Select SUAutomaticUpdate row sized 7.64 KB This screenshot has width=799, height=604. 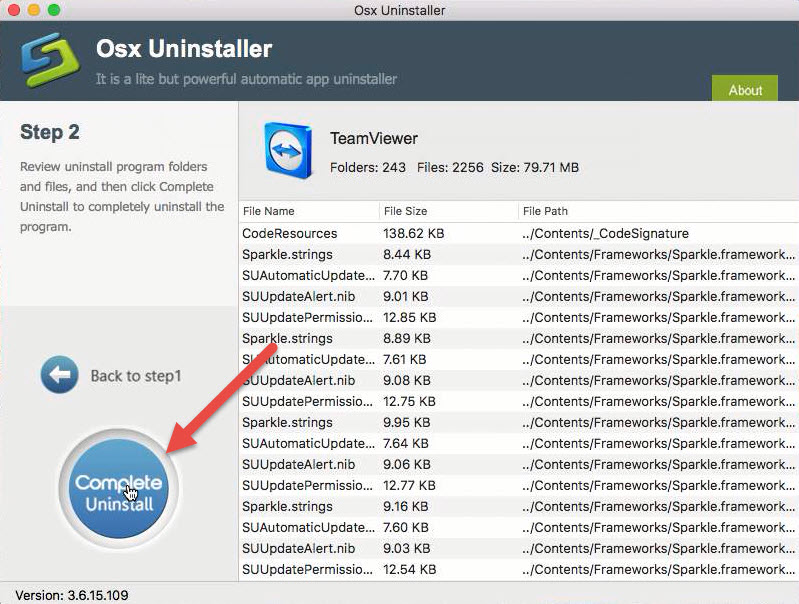pos(519,443)
